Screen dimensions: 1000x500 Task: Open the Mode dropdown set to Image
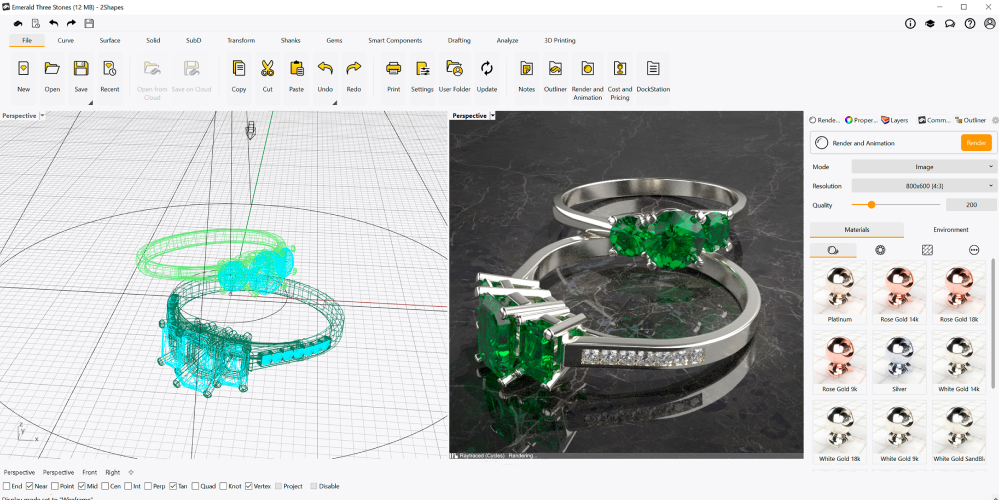(x=923, y=166)
